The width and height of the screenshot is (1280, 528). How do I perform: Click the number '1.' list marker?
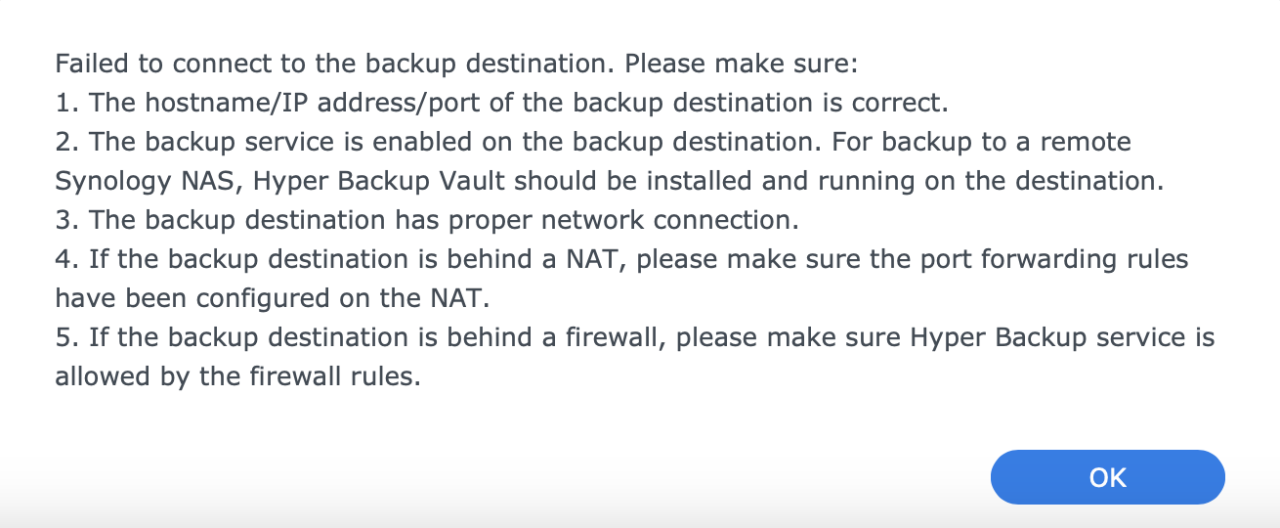coord(67,103)
